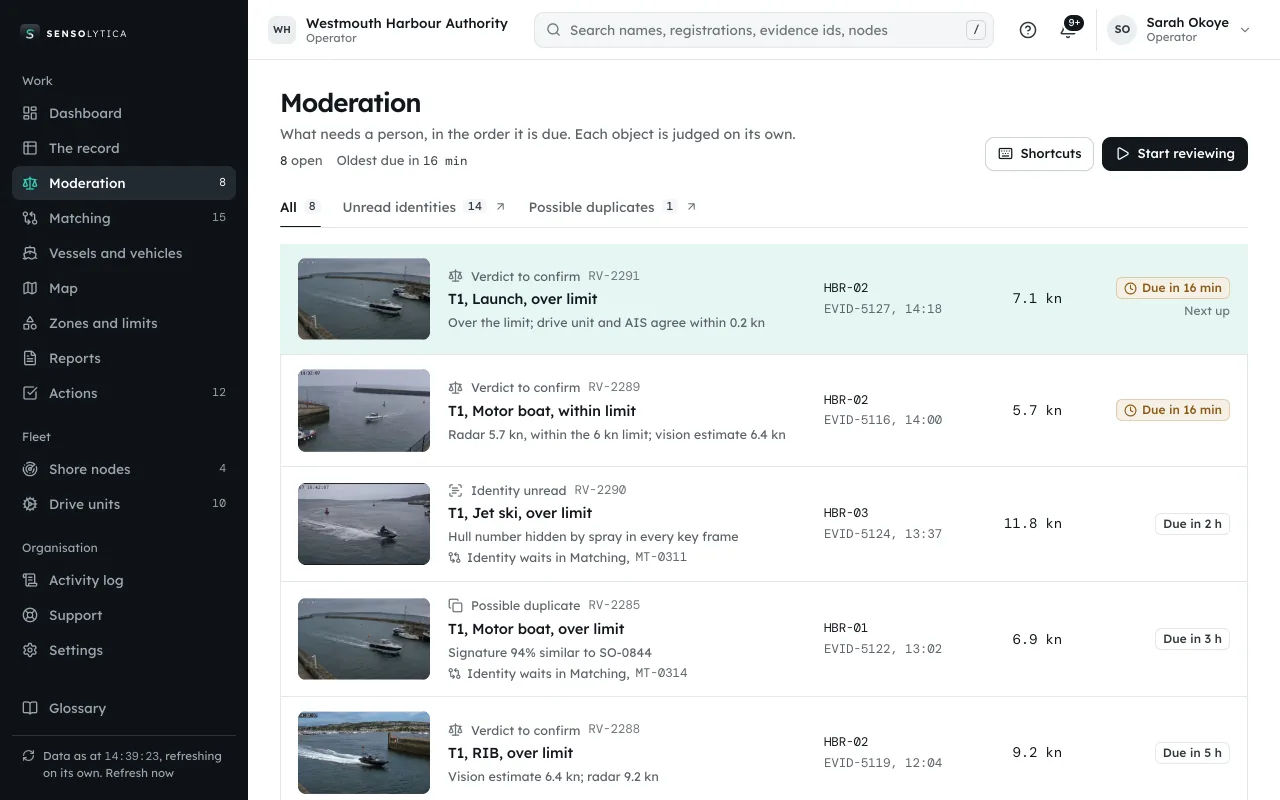Image resolution: width=1280 pixels, height=800 pixels.
Task: Click the Map icon in sidebar
Action: click(x=30, y=288)
